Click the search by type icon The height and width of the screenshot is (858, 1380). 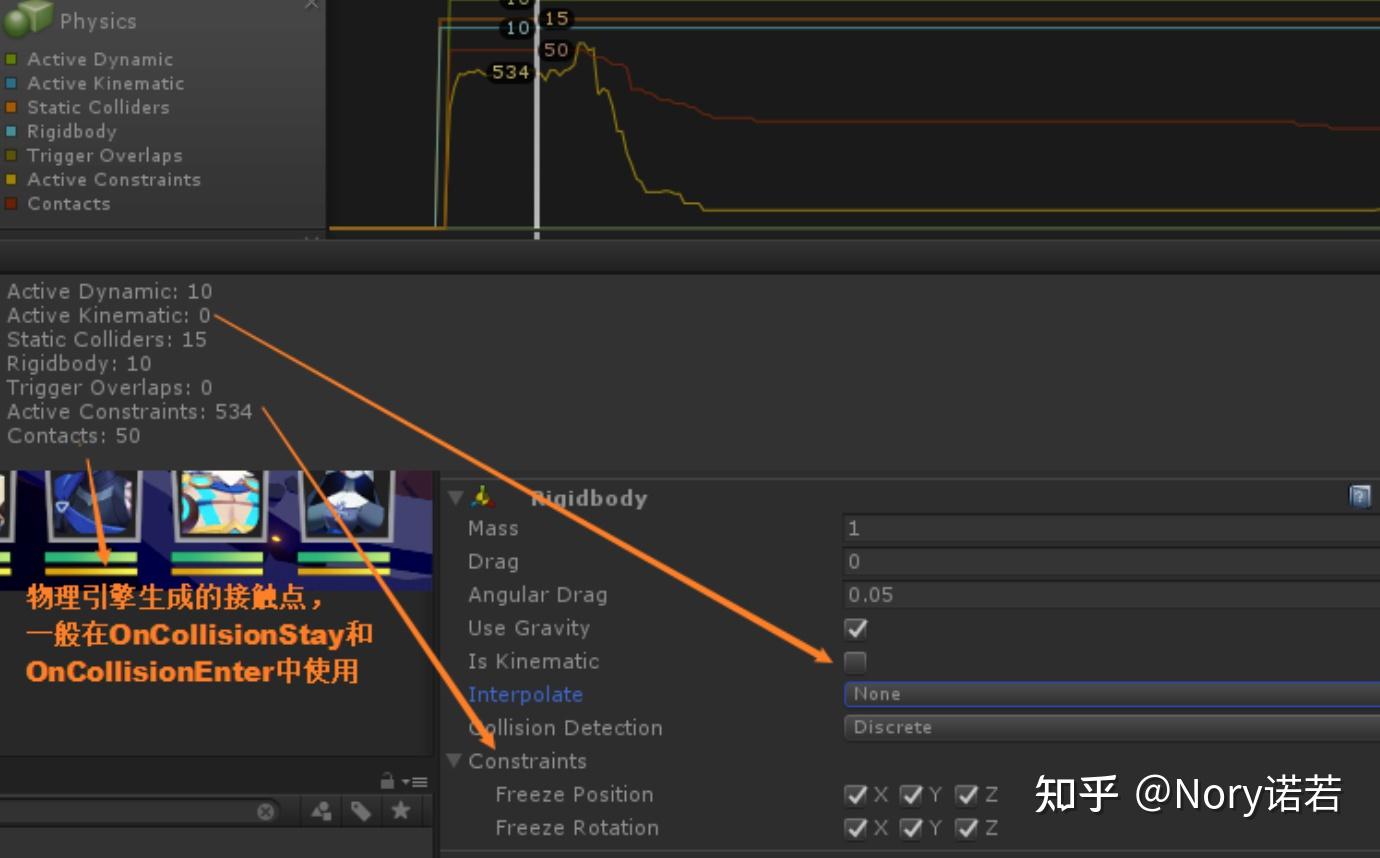(321, 811)
